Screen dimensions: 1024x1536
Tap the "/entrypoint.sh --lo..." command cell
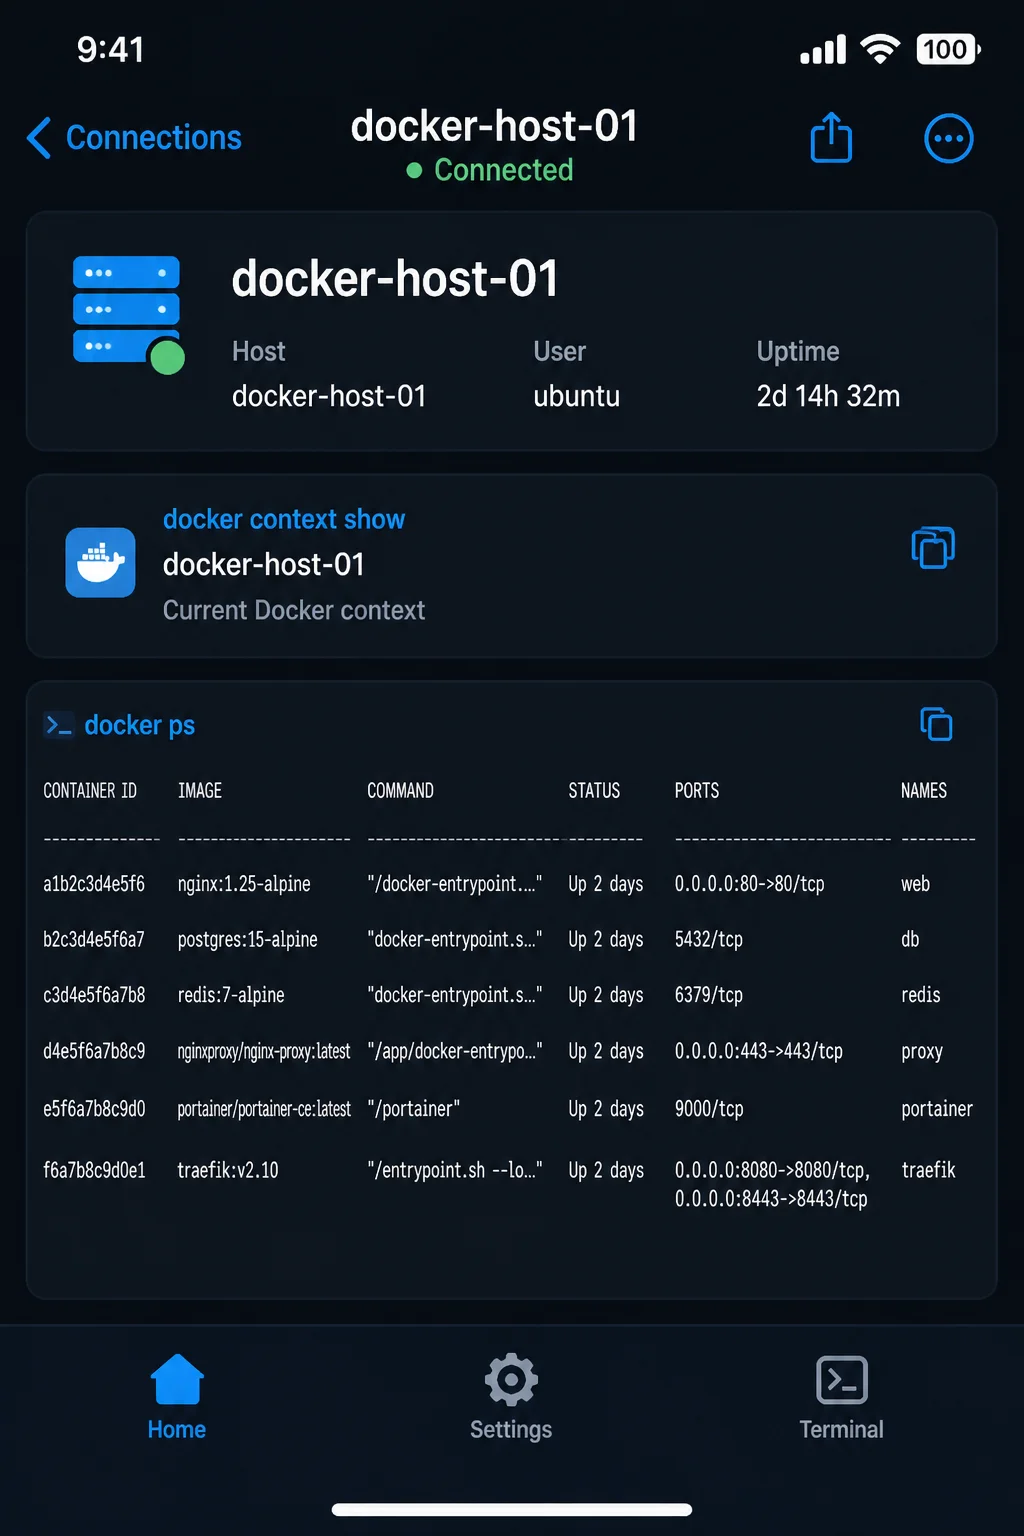pyautogui.click(x=454, y=1170)
